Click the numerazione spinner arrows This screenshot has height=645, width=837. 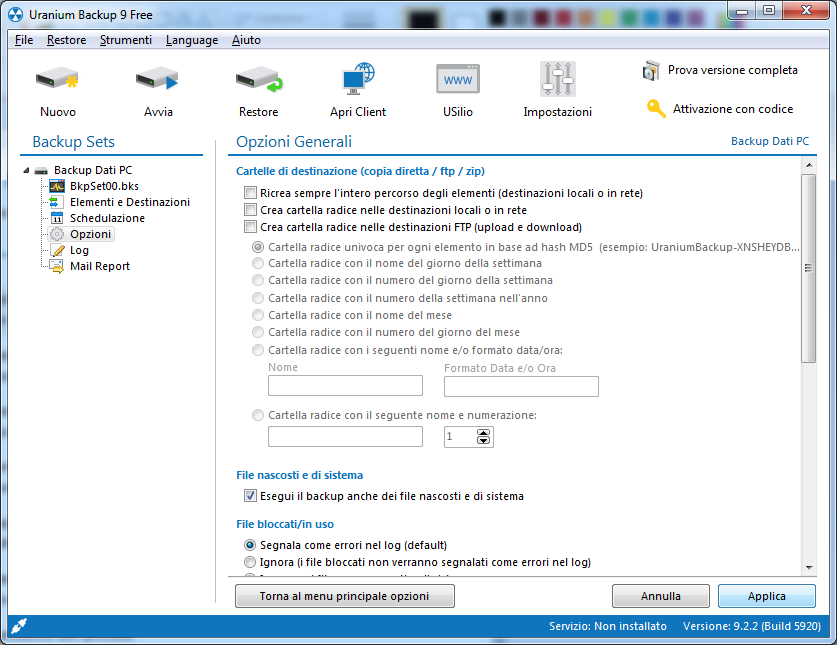pos(483,437)
